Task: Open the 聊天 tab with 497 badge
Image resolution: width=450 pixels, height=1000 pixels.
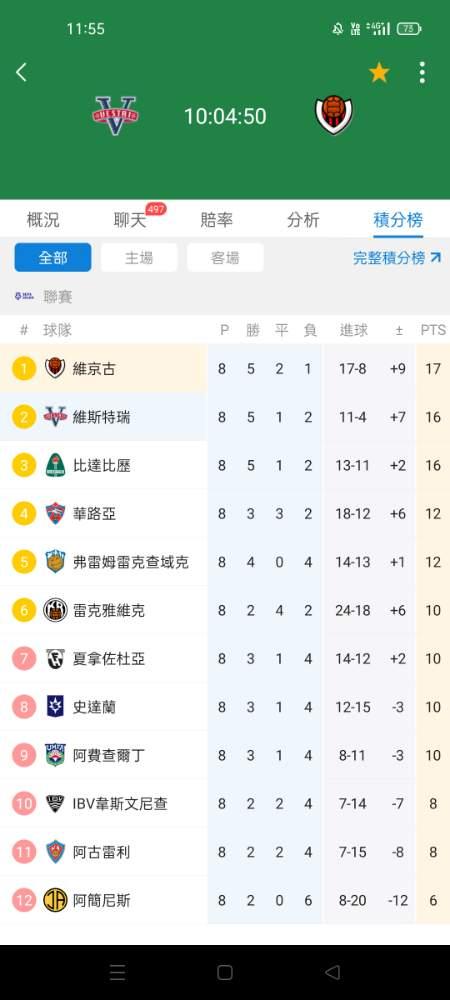Action: 130,220
